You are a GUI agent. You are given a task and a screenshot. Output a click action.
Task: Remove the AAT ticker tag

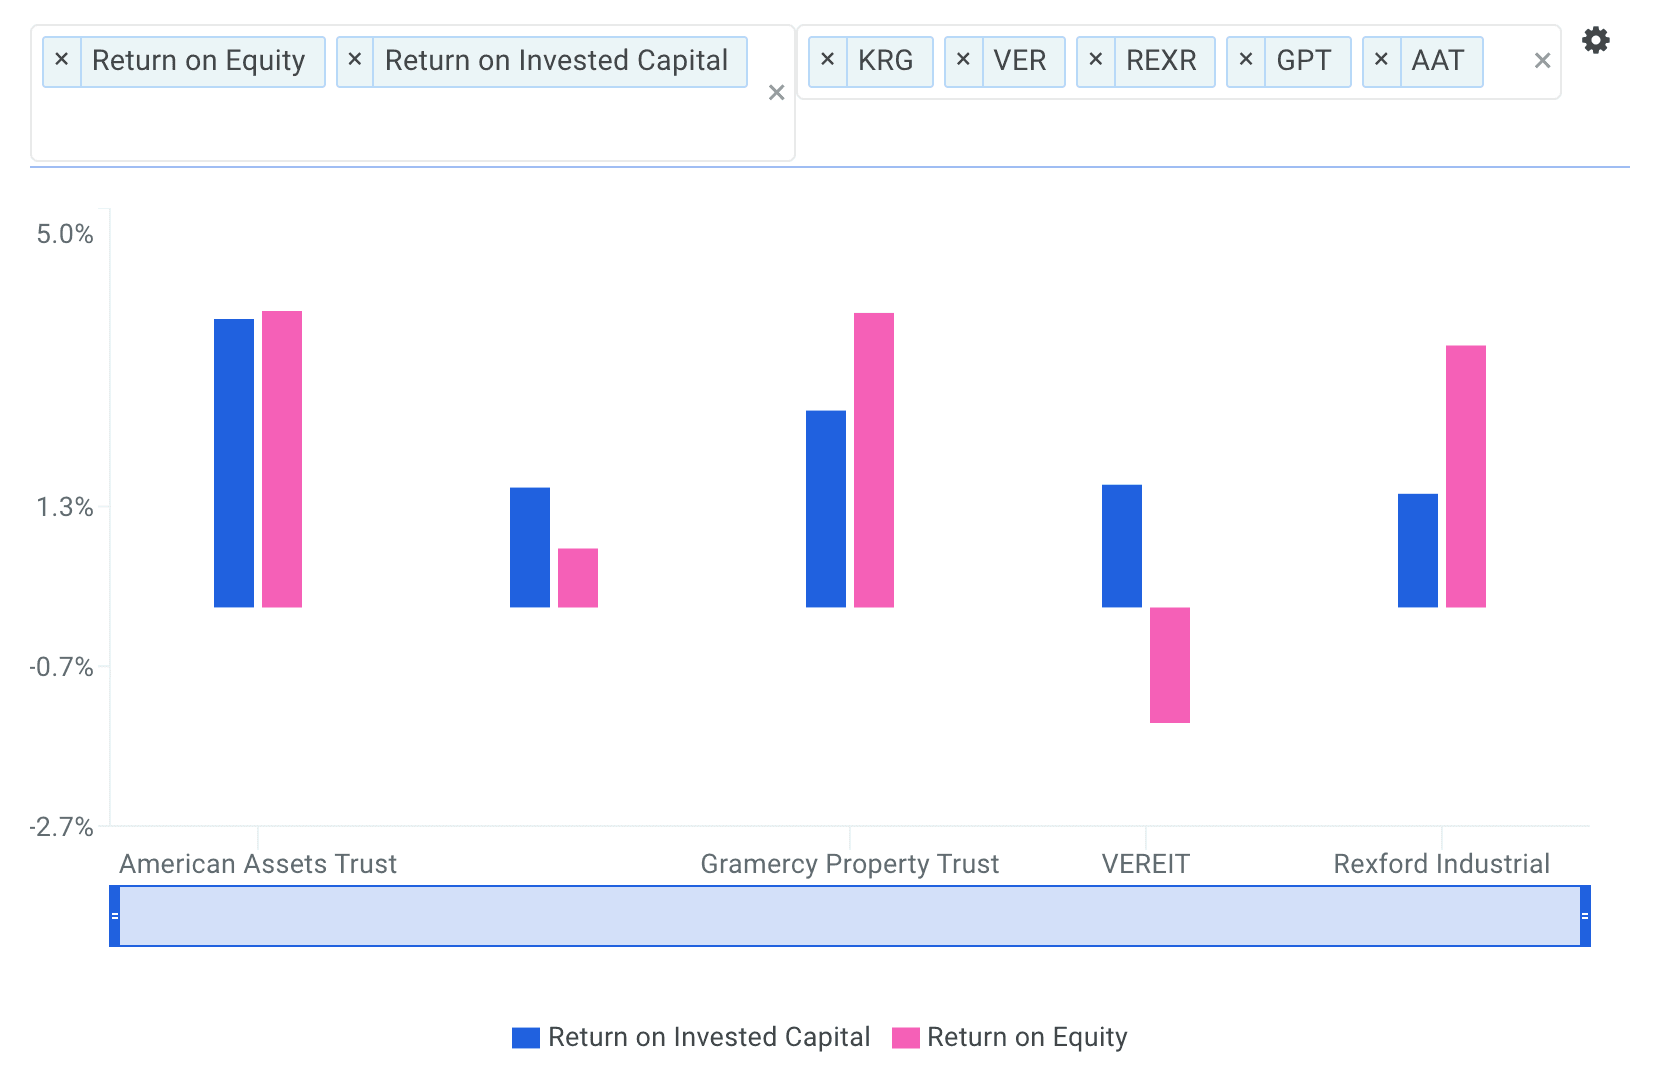[x=1381, y=60]
